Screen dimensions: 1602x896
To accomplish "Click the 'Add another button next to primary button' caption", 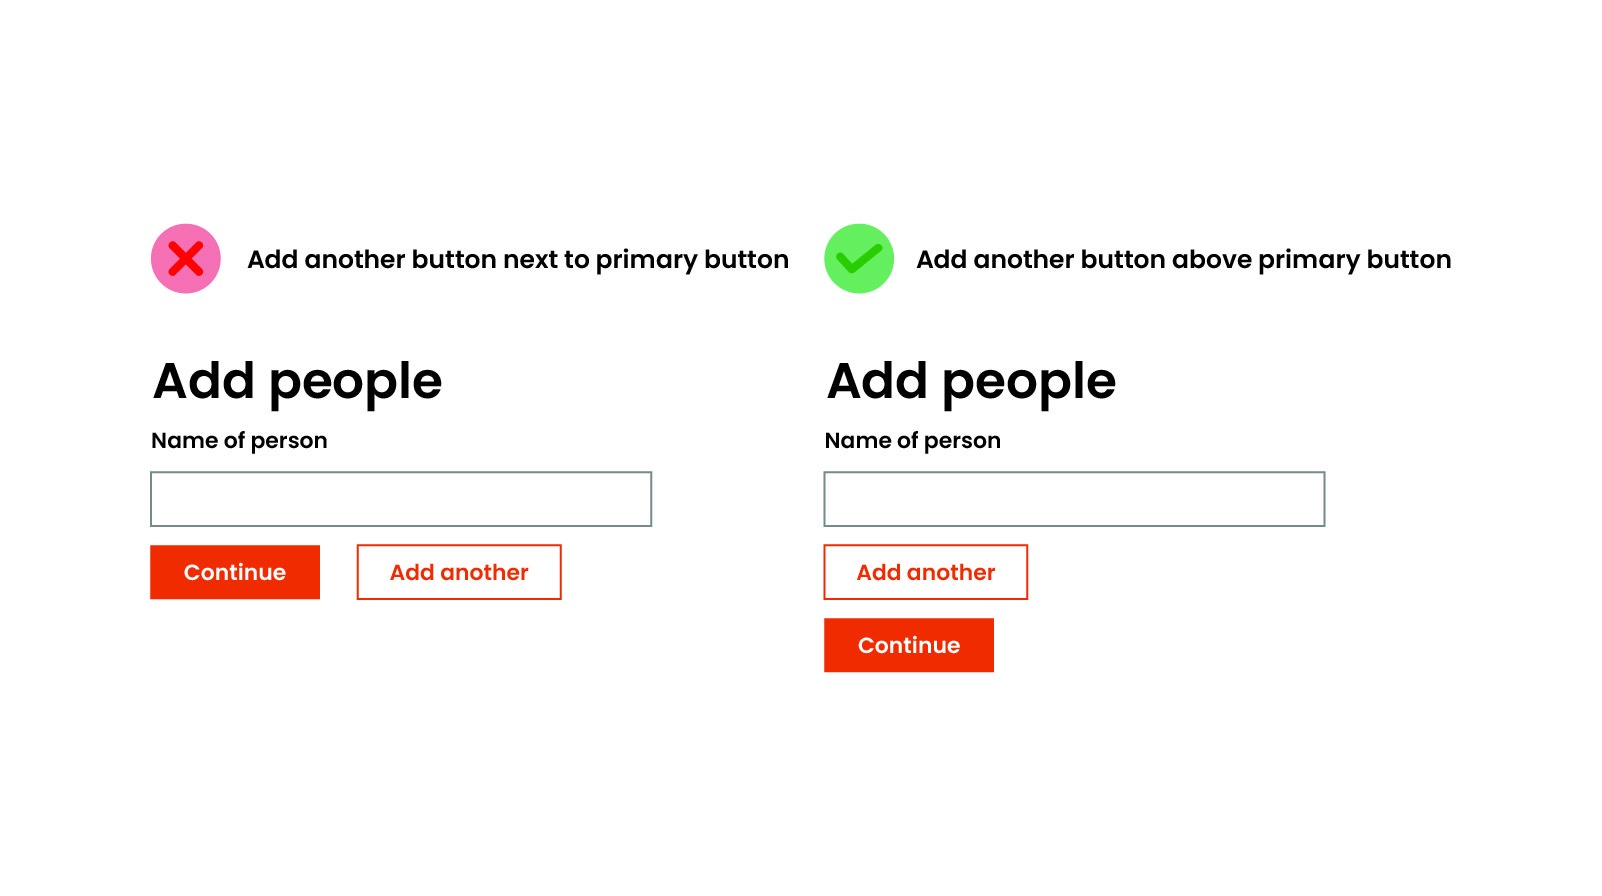I will [518, 260].
